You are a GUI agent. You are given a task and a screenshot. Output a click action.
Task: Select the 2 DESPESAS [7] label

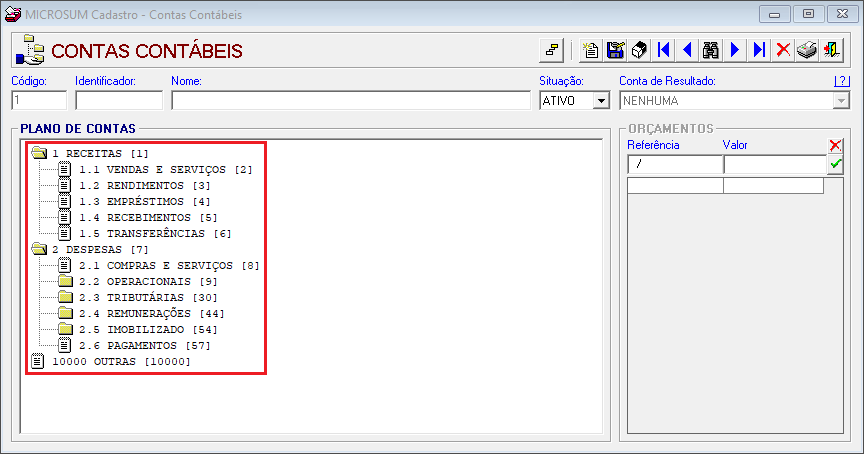[100, 250]
